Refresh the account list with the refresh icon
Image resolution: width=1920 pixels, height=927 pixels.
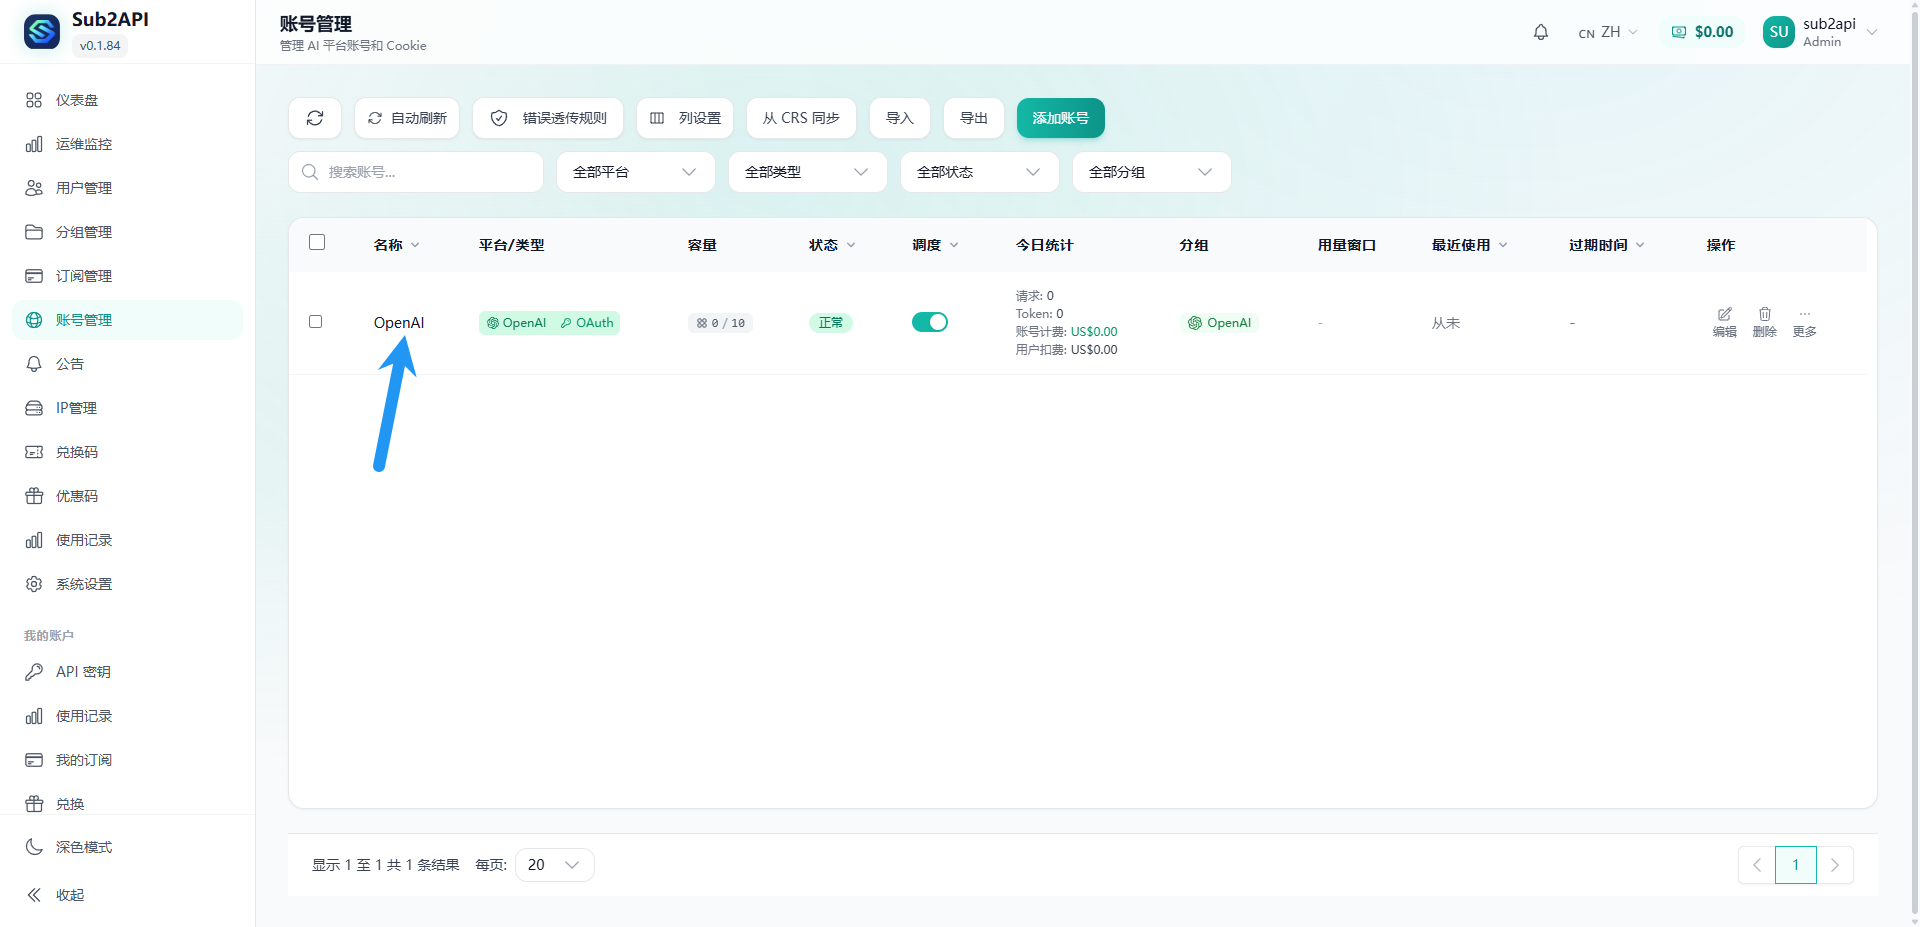314,118
